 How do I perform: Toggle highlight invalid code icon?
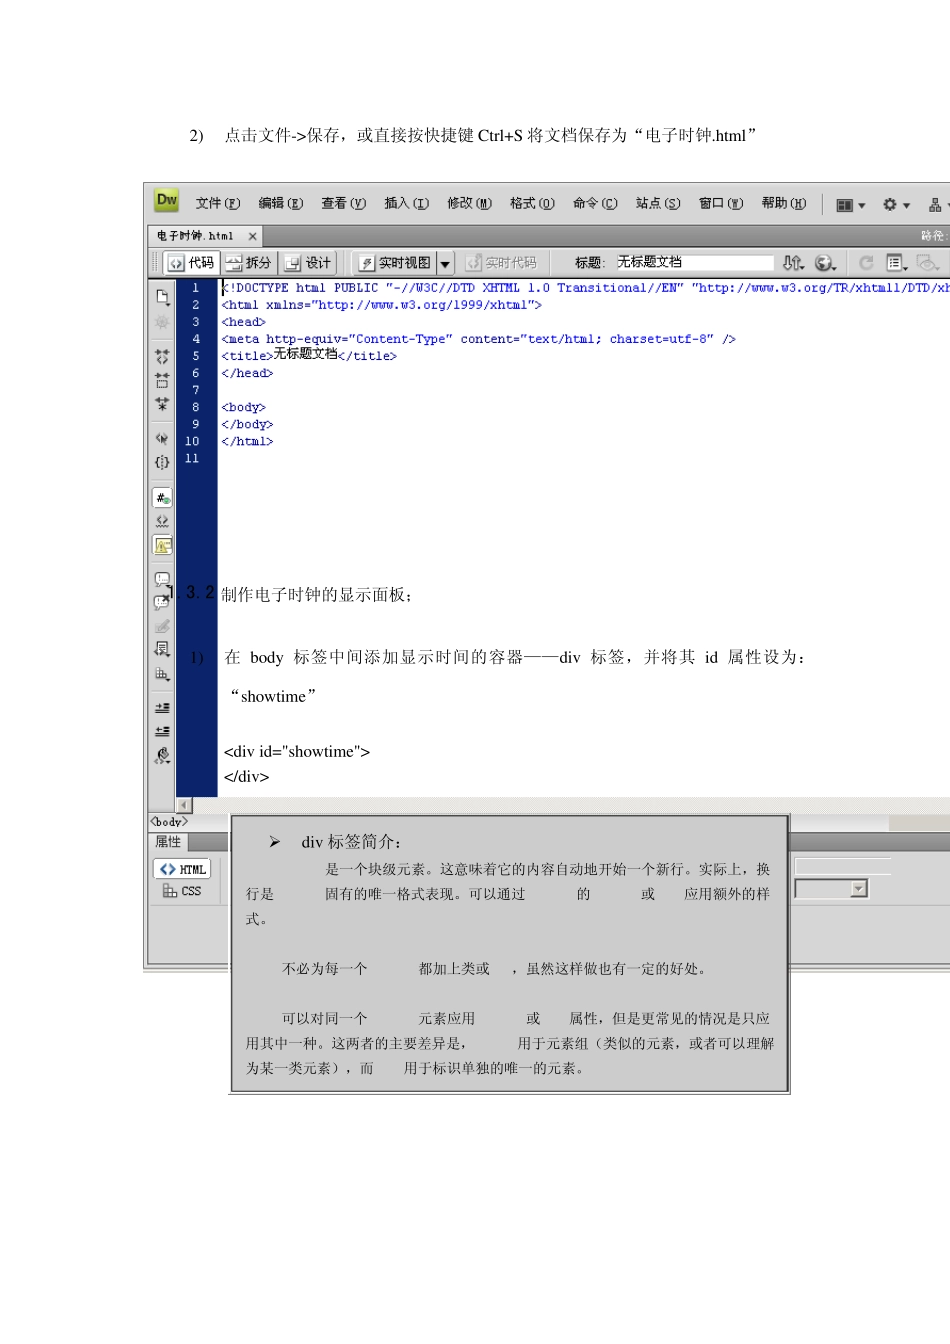point(162,521)
